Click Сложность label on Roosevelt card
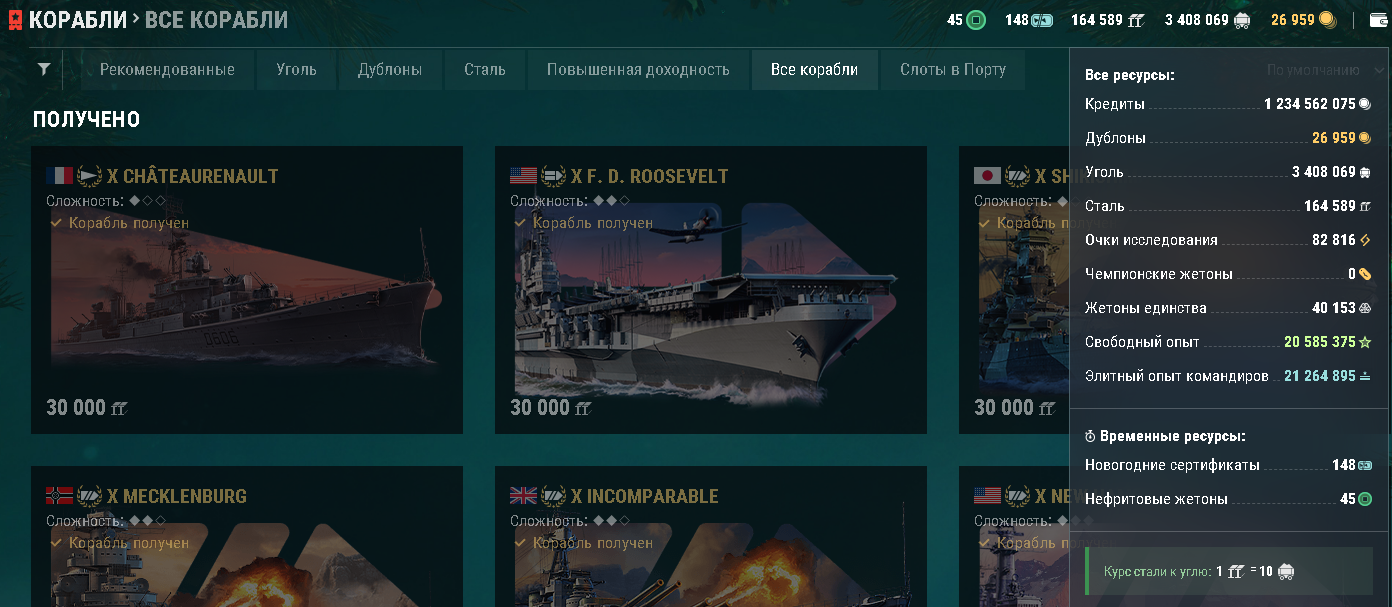The height and width of the screenshot is (607, 1392). pyautogui.click(x=548, y=201)
